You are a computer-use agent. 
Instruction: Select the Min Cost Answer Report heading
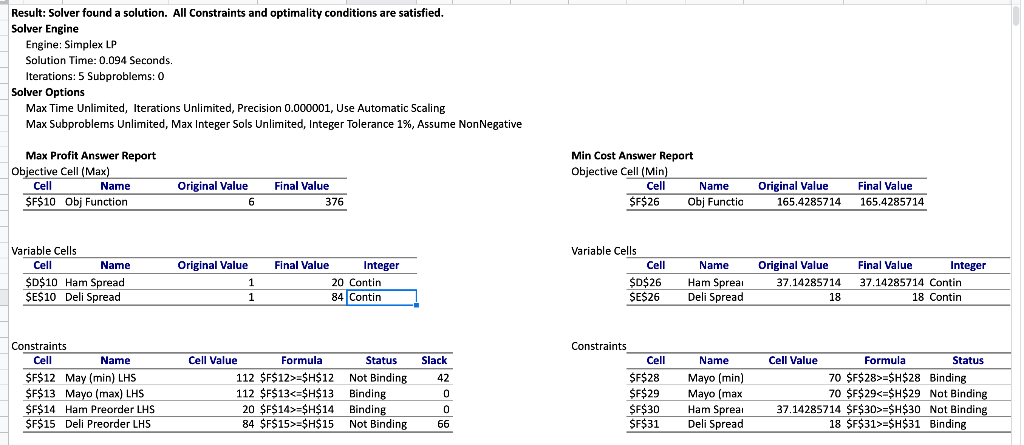(x=632, y=156)
